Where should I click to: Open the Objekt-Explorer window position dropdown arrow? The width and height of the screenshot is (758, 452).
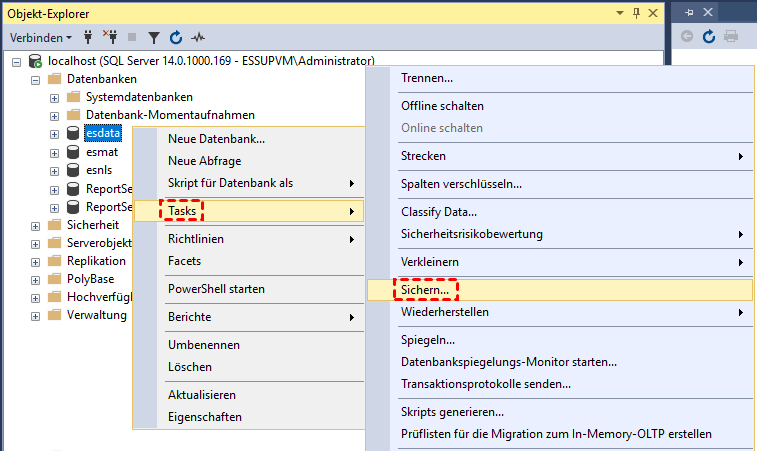point(617,11)
